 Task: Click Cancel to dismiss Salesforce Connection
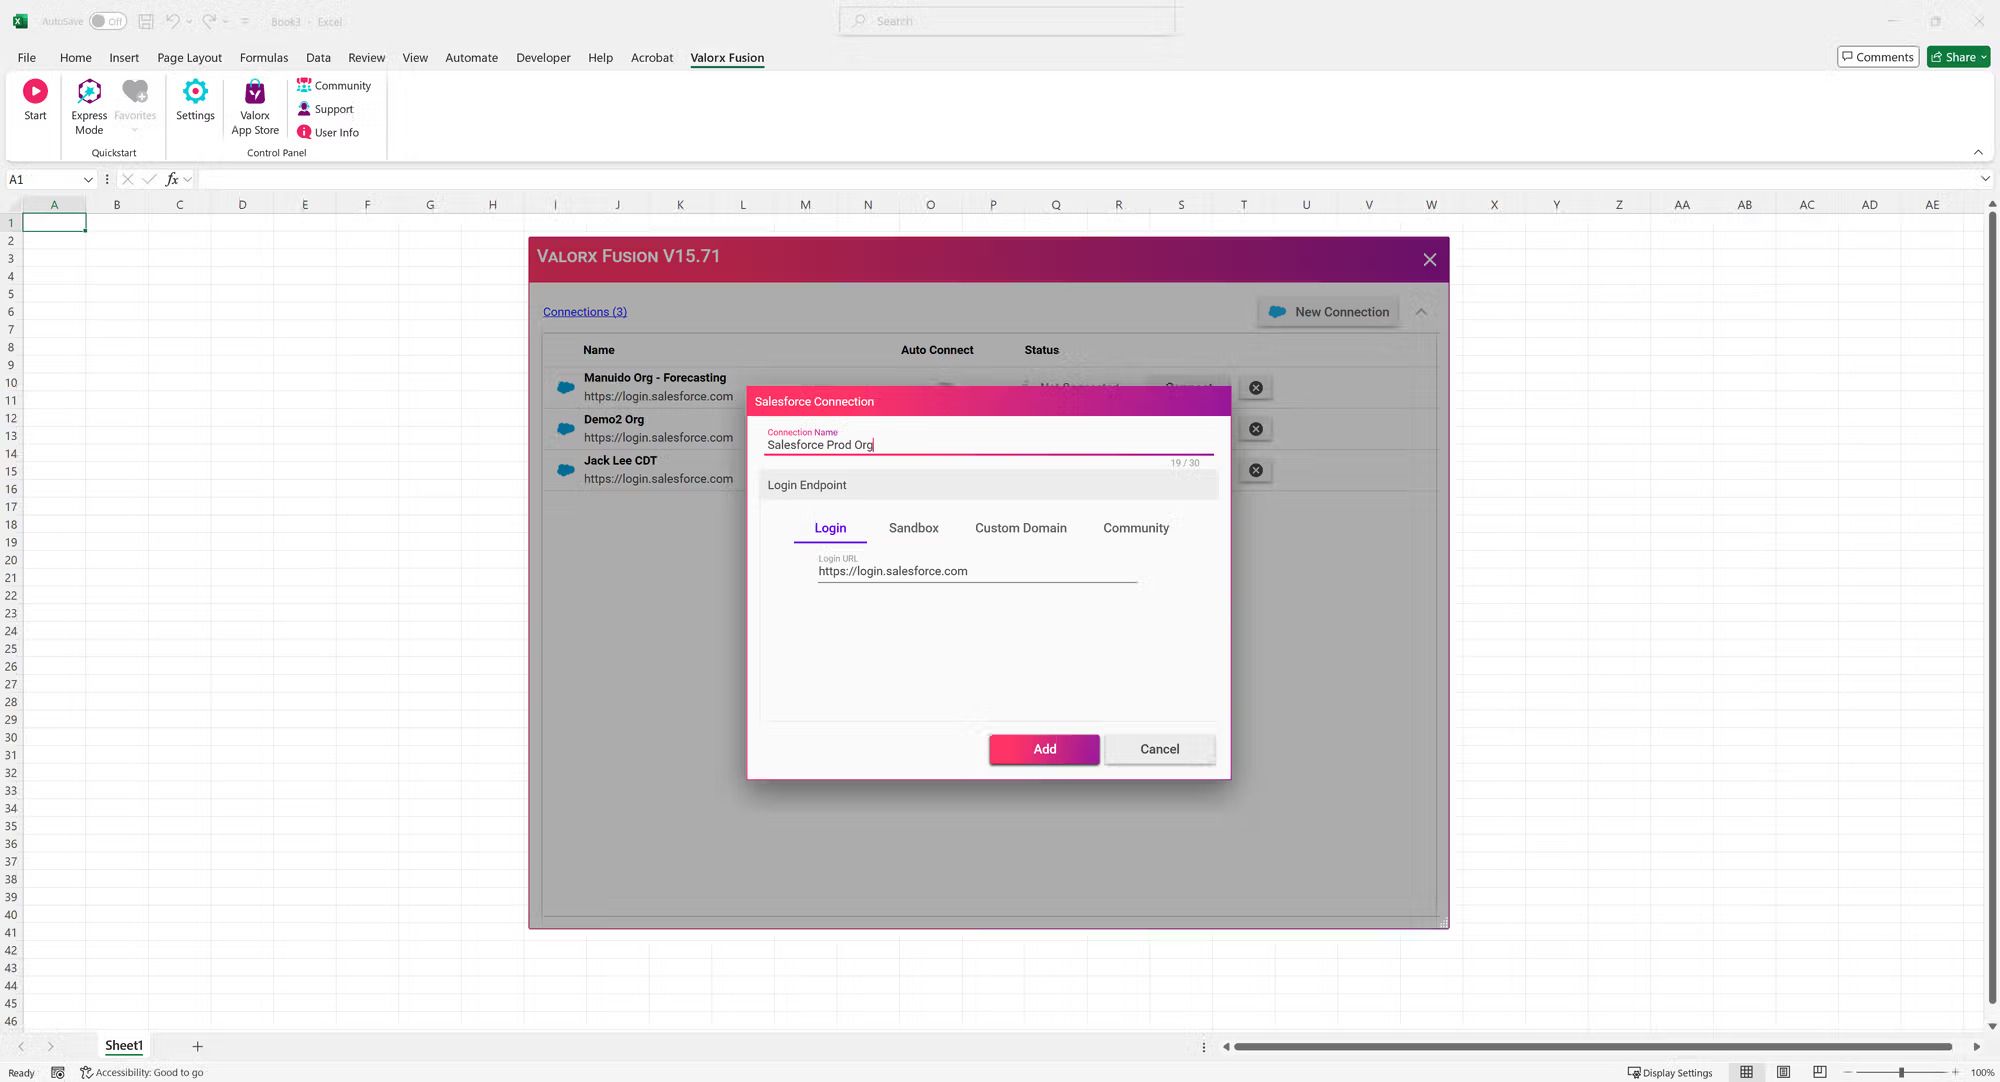click(1159, 749)
